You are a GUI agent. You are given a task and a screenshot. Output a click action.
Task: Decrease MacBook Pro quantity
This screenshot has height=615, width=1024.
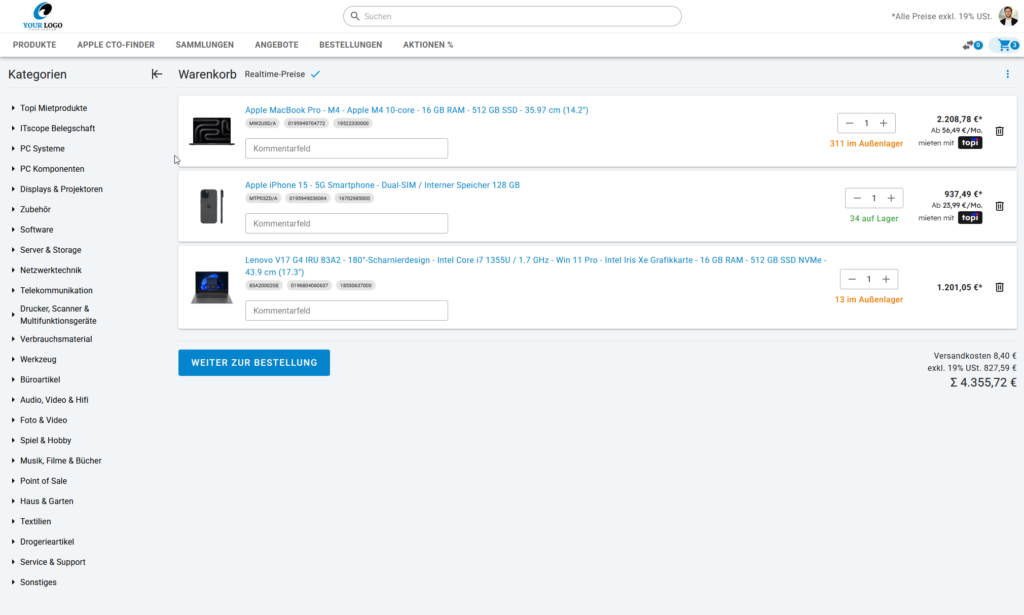tap(849, 123)
